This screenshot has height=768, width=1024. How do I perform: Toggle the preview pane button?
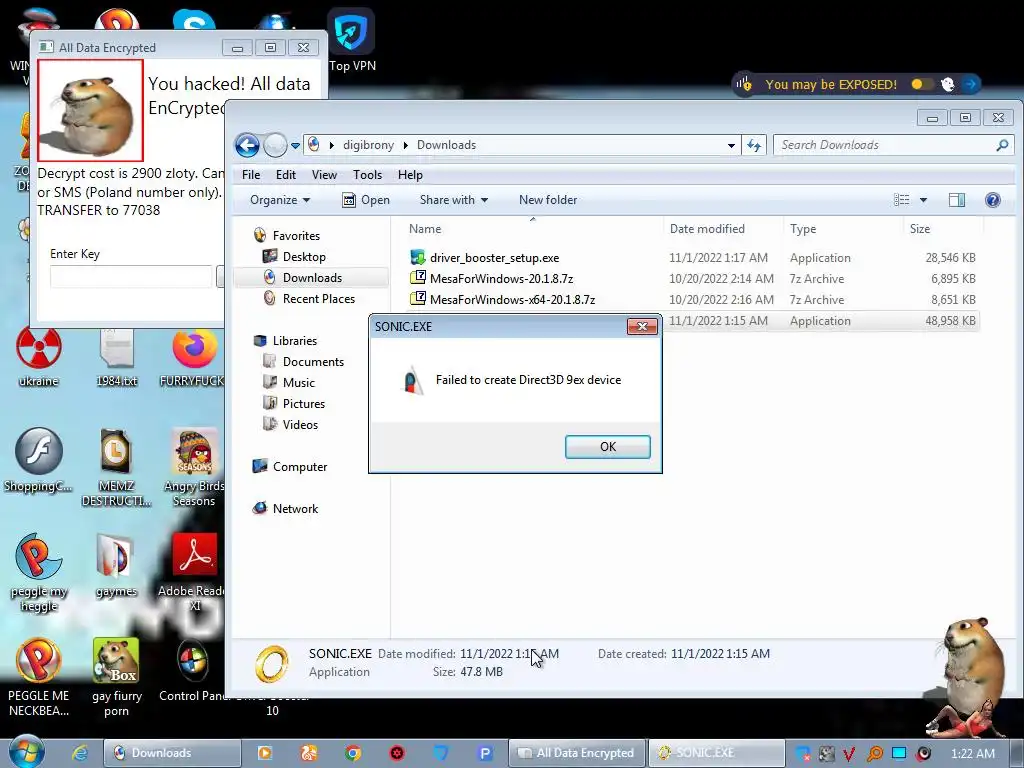pos(957,200)
